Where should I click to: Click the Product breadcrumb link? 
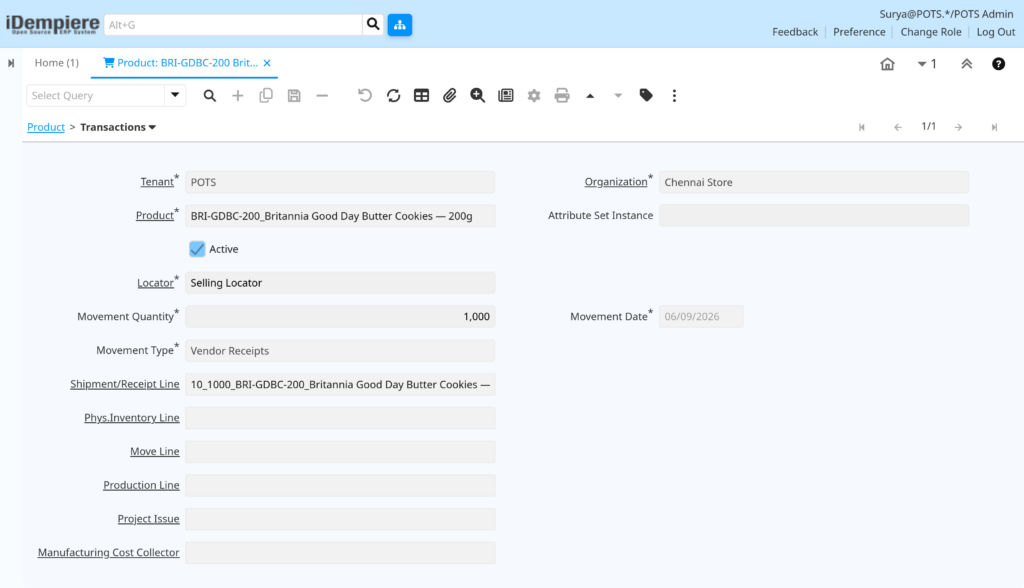(46, 127)
